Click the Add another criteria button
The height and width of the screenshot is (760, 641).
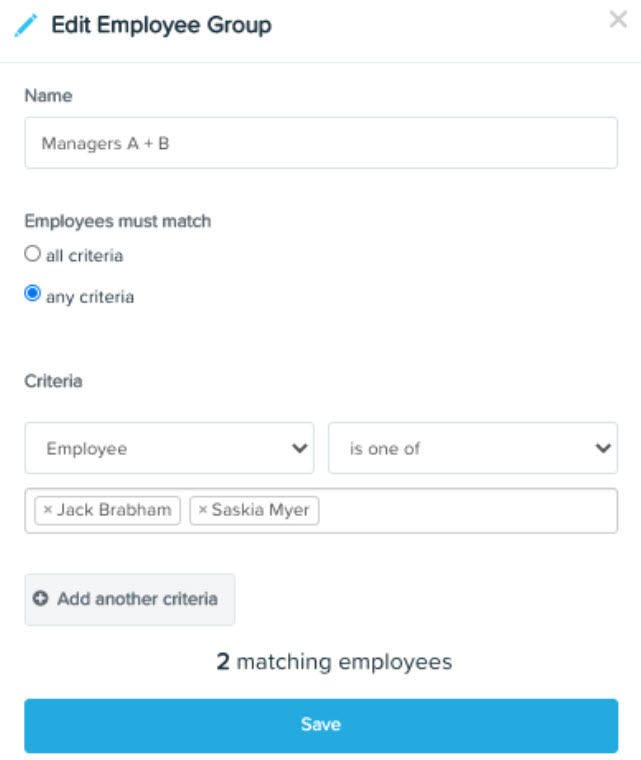coord(130,600)
